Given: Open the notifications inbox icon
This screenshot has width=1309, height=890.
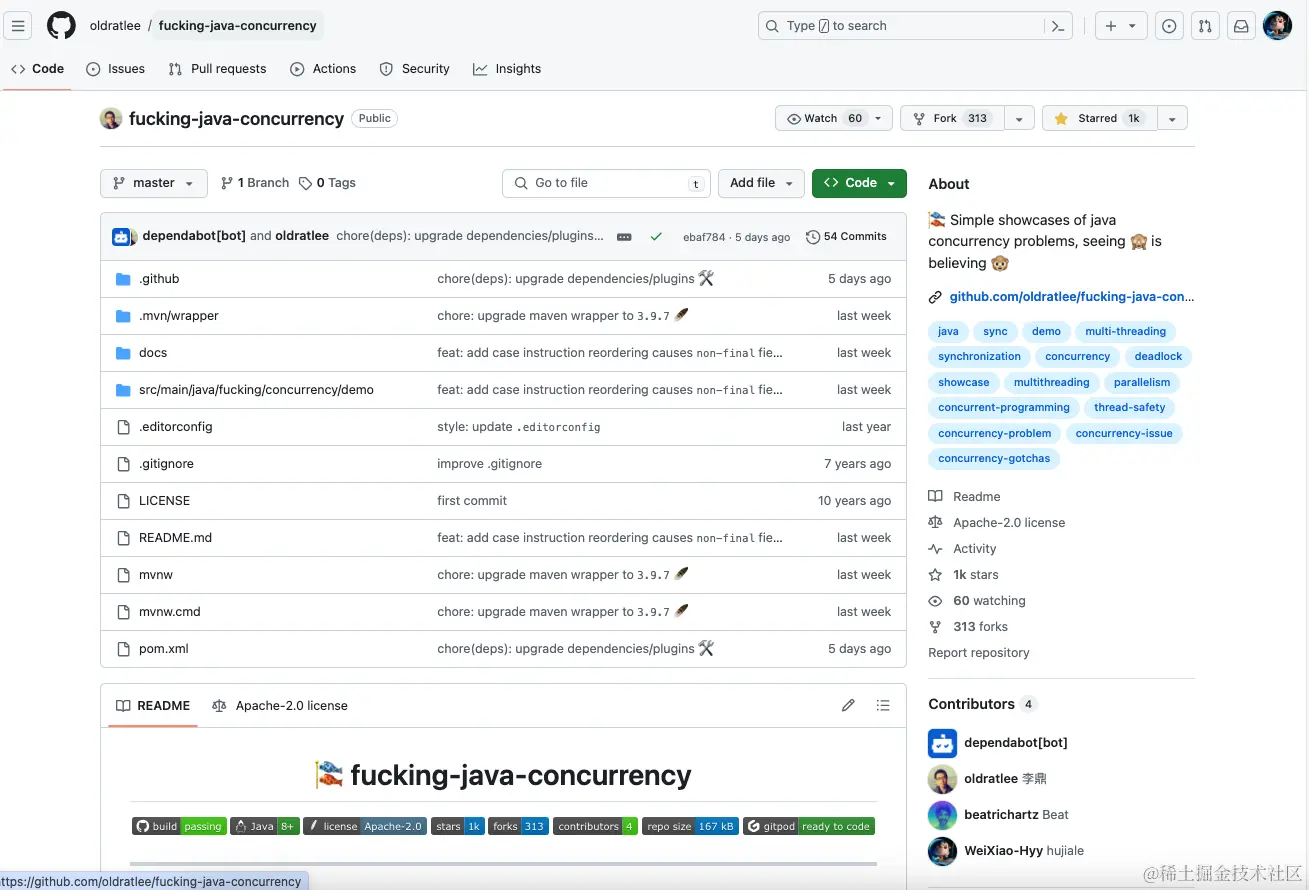Looking at the screenshot, I should [1241, 25].
